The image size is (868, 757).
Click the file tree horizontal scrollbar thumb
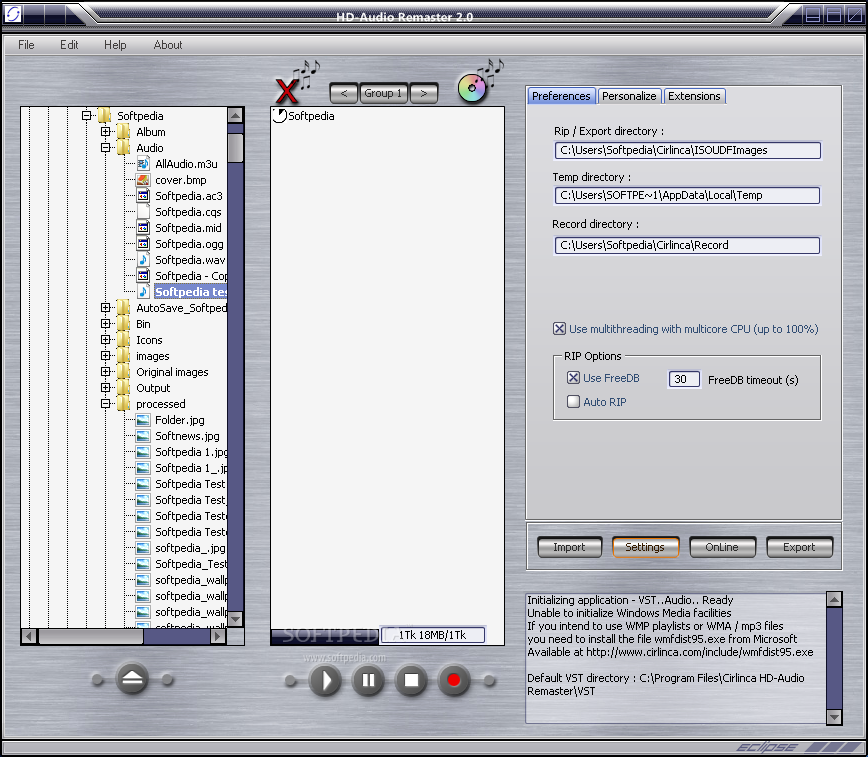coord(90,636)
